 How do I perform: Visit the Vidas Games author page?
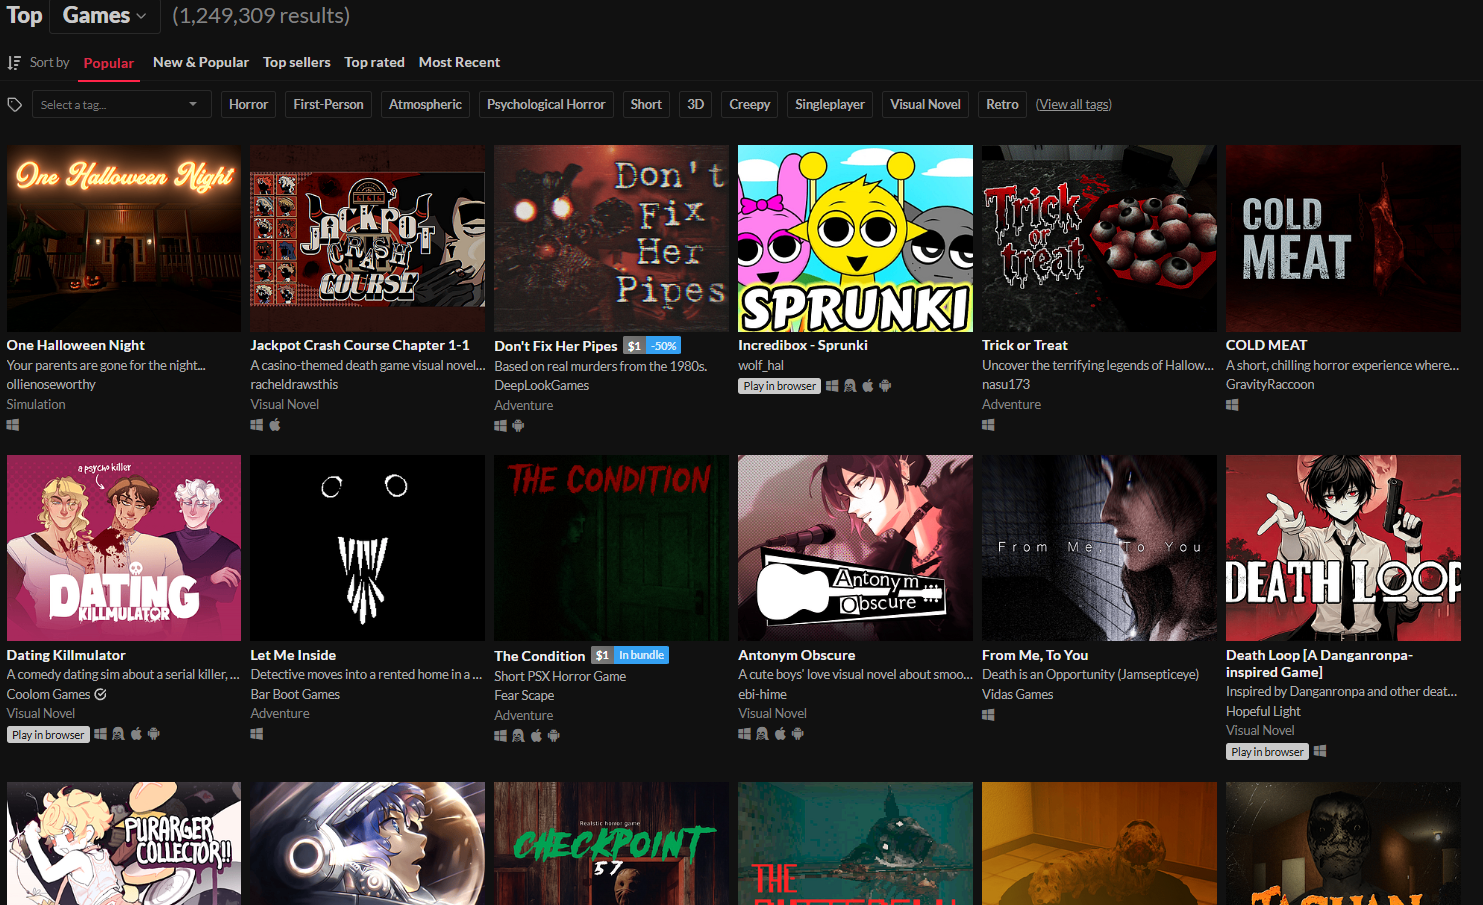pos(1018,694)
